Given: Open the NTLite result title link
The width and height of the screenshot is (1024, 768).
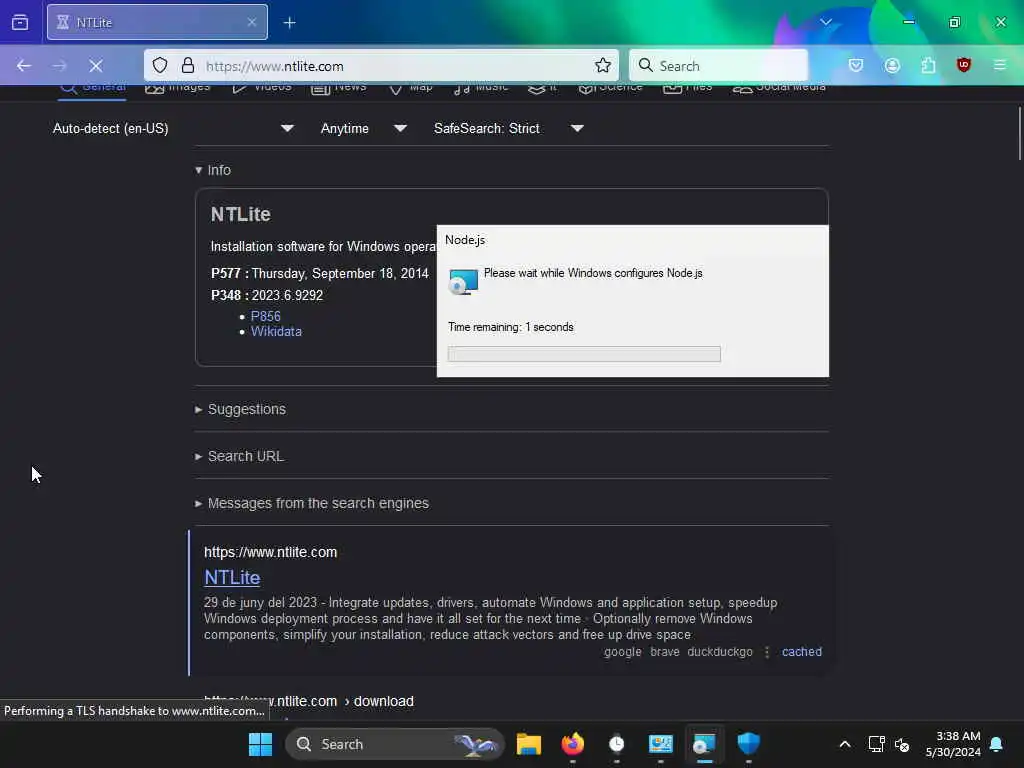Looking at the screenshot, I should tap(232, 578).
